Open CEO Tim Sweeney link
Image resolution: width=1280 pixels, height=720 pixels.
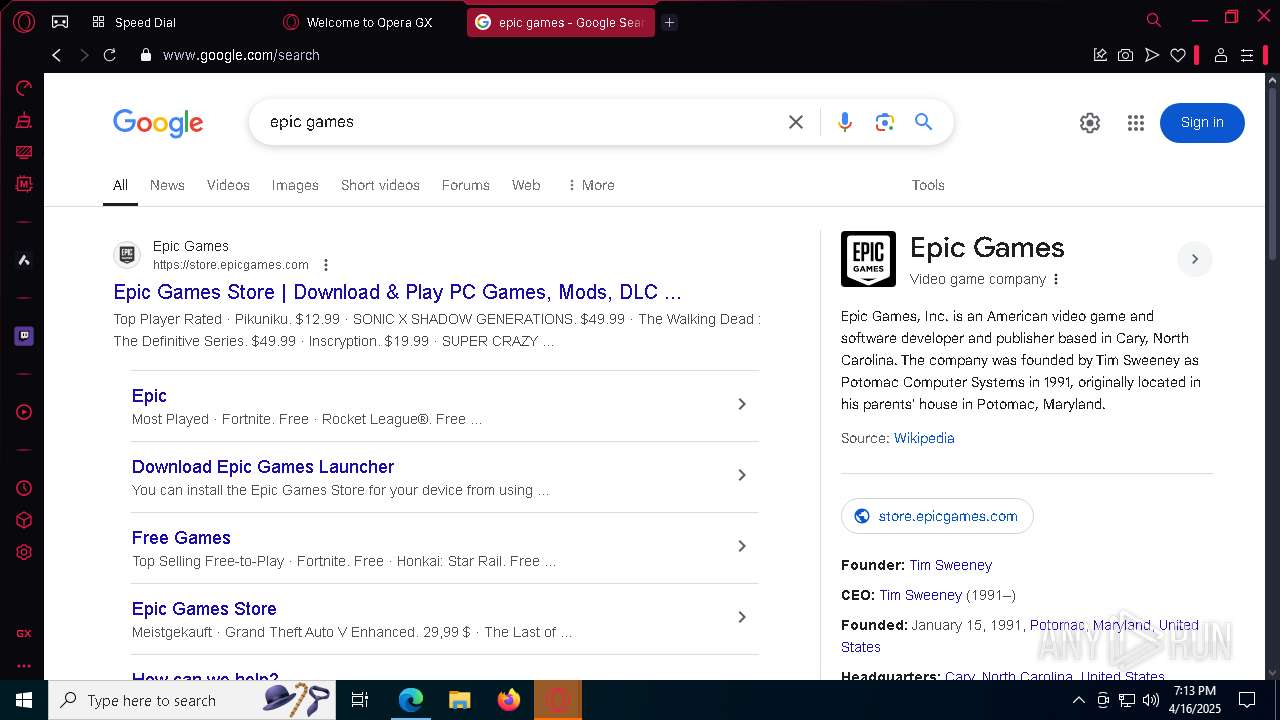921,595
